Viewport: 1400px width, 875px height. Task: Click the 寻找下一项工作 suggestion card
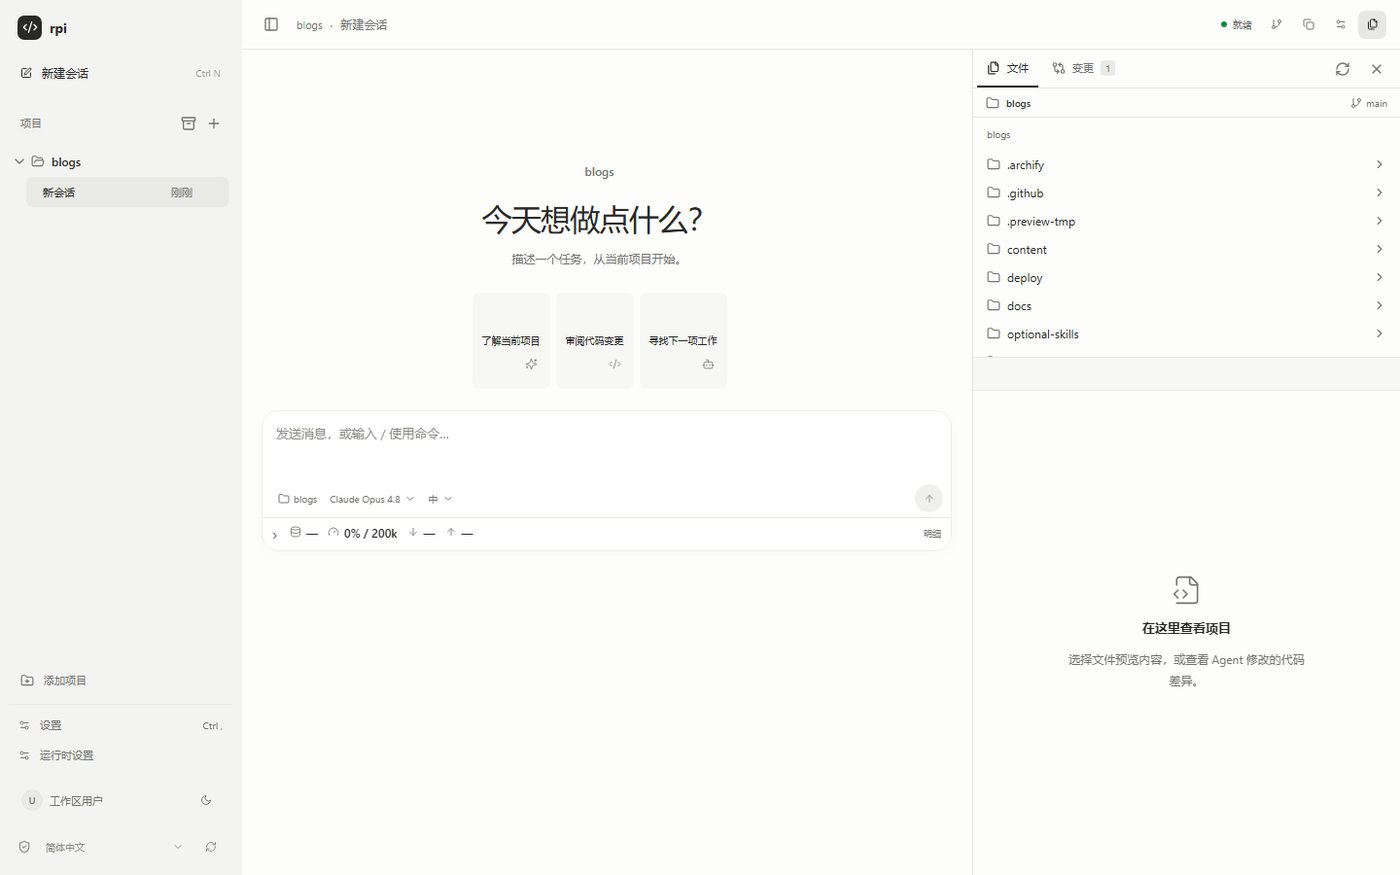pos(683,340)
